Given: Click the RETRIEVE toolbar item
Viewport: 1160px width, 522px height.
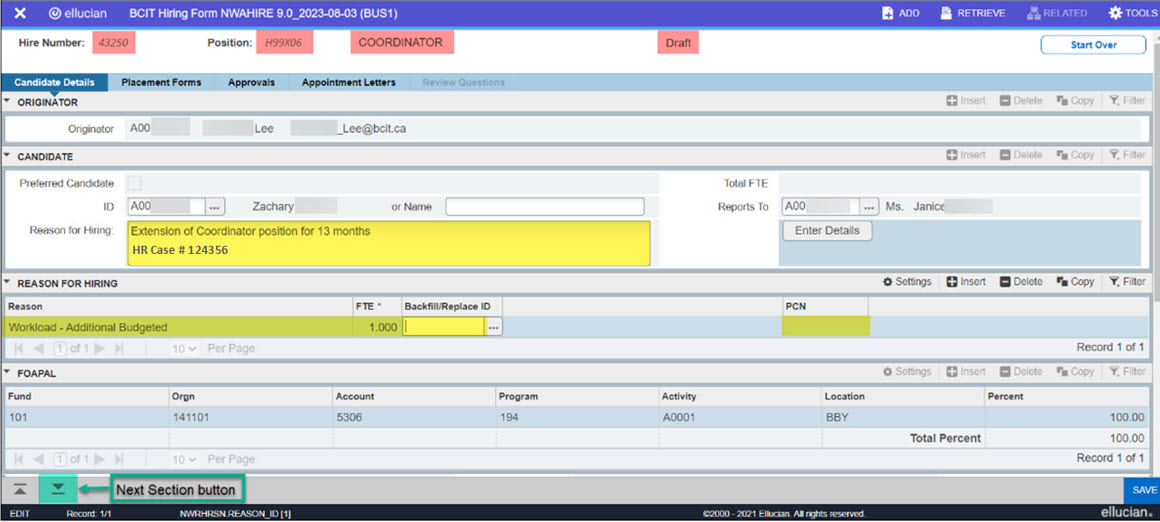Looking at the screenshot, I should tap(972, 13).
